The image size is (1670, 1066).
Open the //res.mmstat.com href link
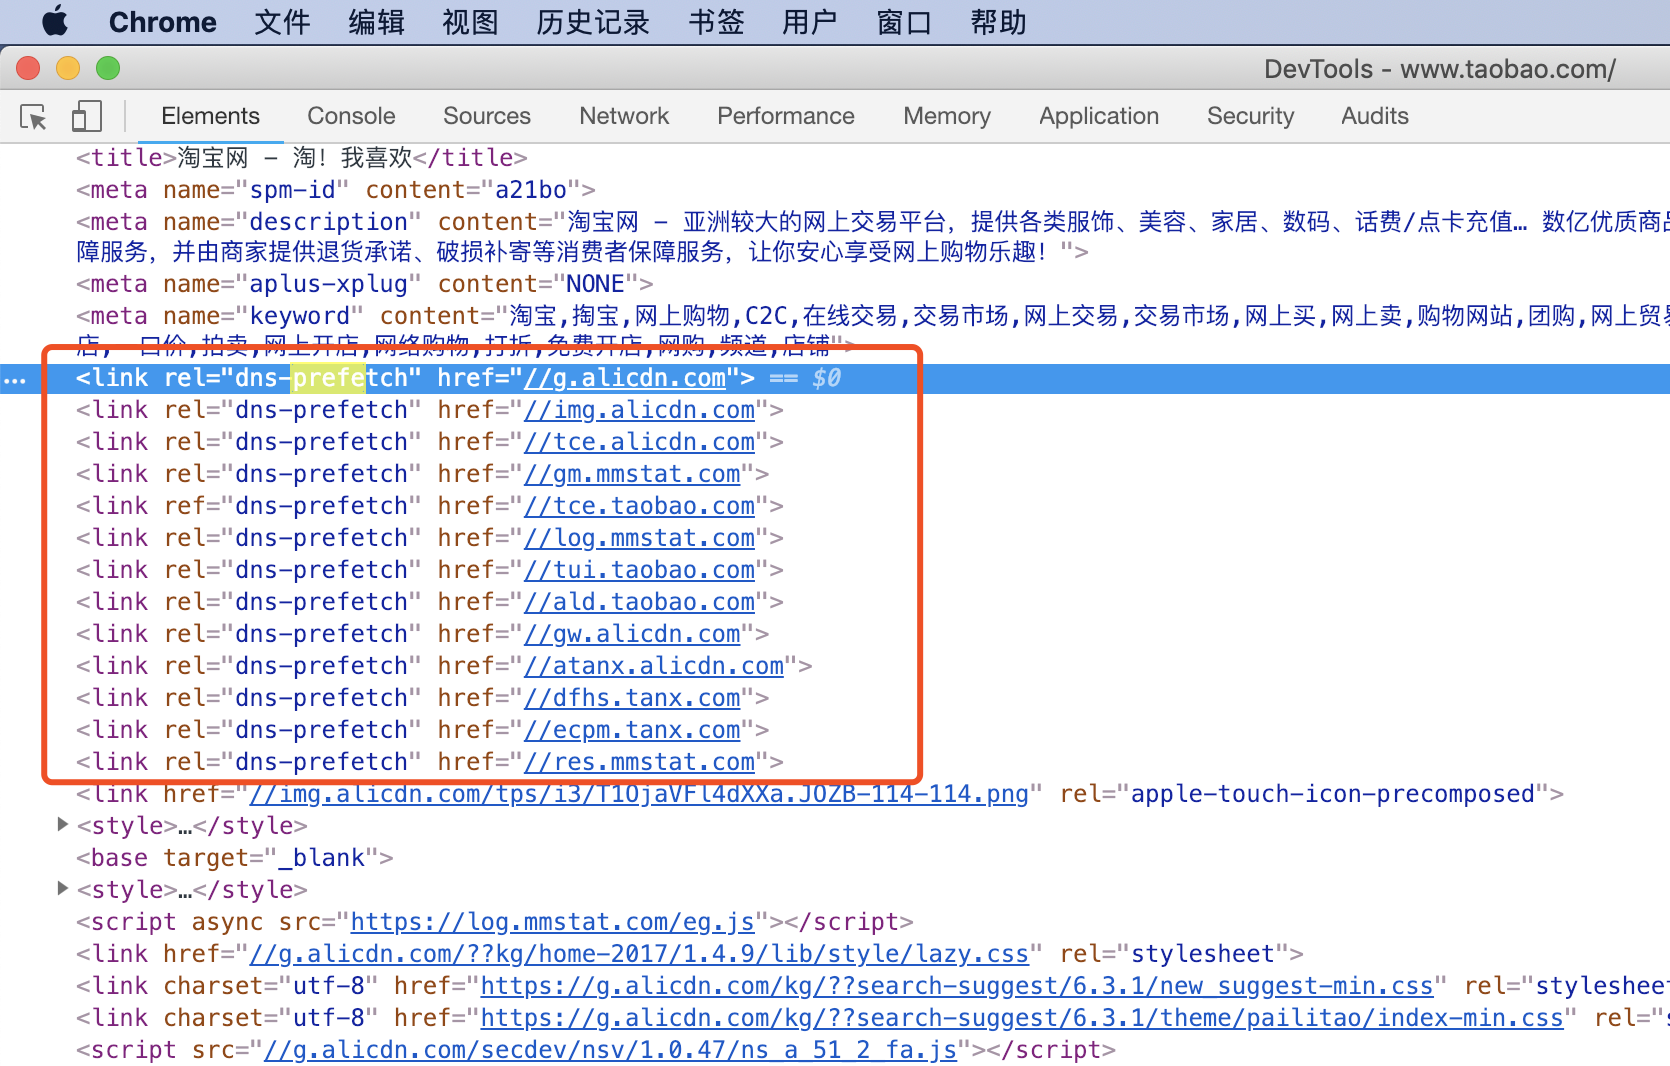coord(640,762)
